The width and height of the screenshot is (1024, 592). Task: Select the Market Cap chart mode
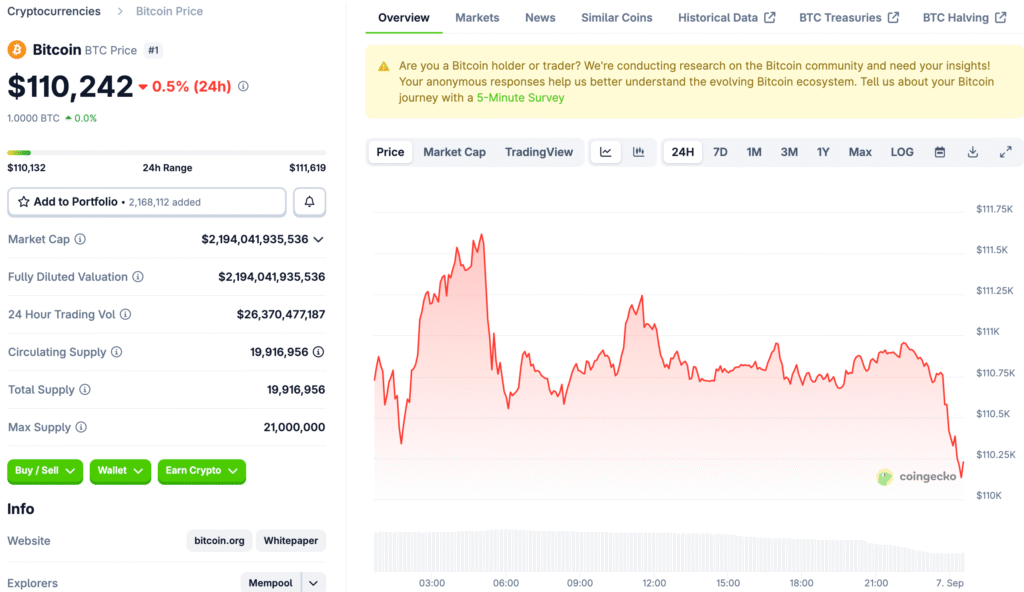click(x=455, y=152)
